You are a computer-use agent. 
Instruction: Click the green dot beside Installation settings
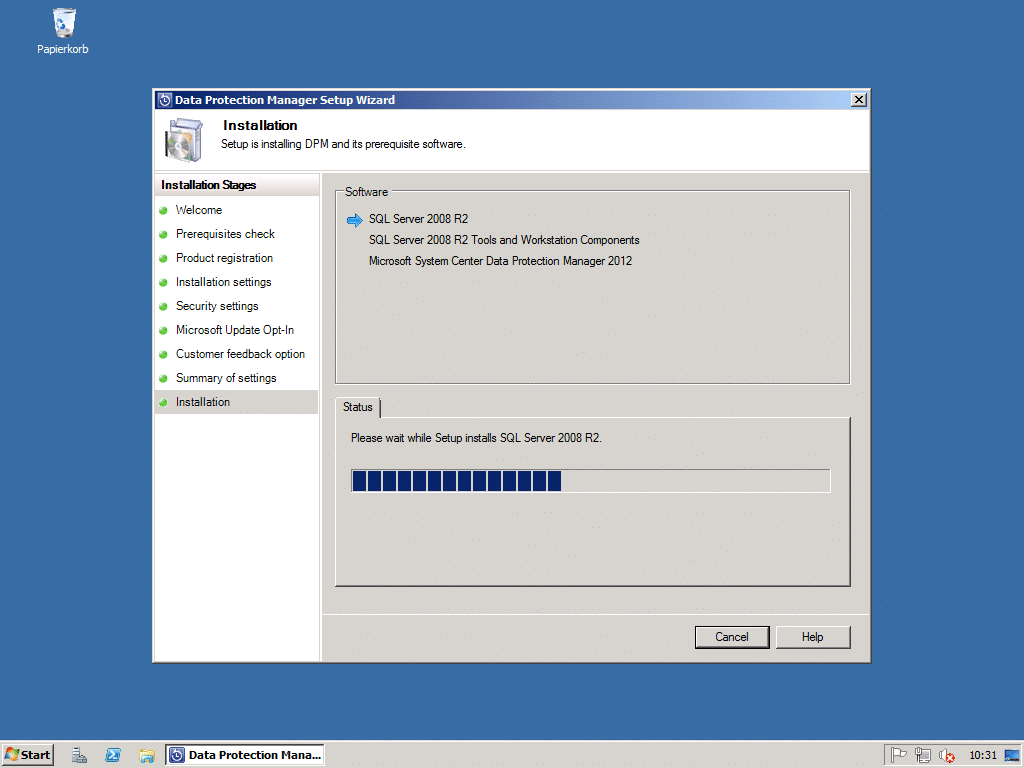point(163,282)
